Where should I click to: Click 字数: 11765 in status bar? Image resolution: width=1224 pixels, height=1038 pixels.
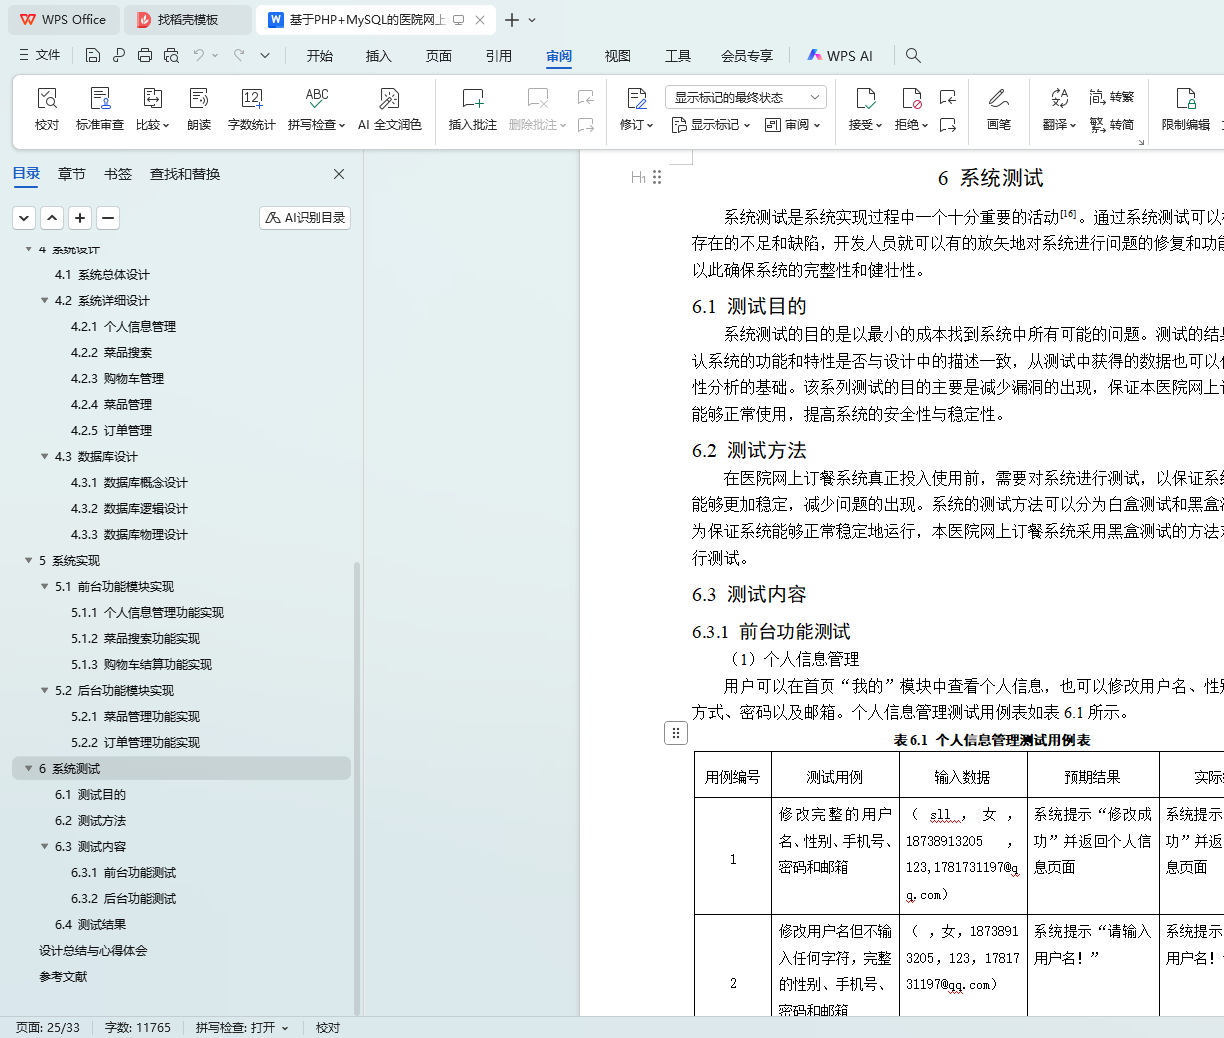(x=138, y=1027)
